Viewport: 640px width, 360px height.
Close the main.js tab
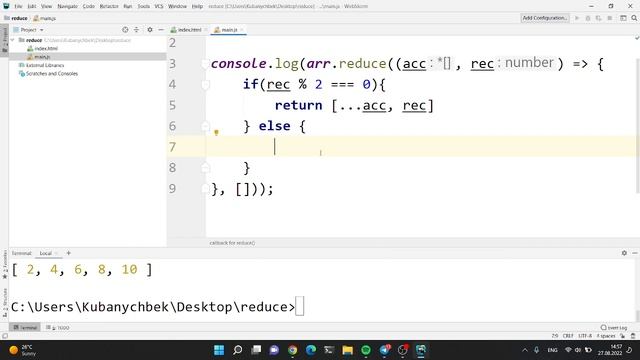242,30
